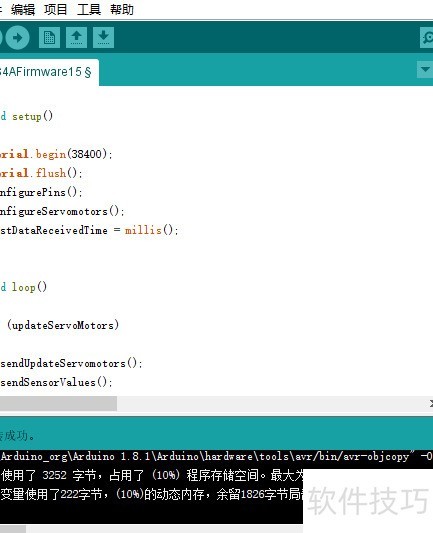Expand the tab options dropdown arrow

click(x=425, y=69)
